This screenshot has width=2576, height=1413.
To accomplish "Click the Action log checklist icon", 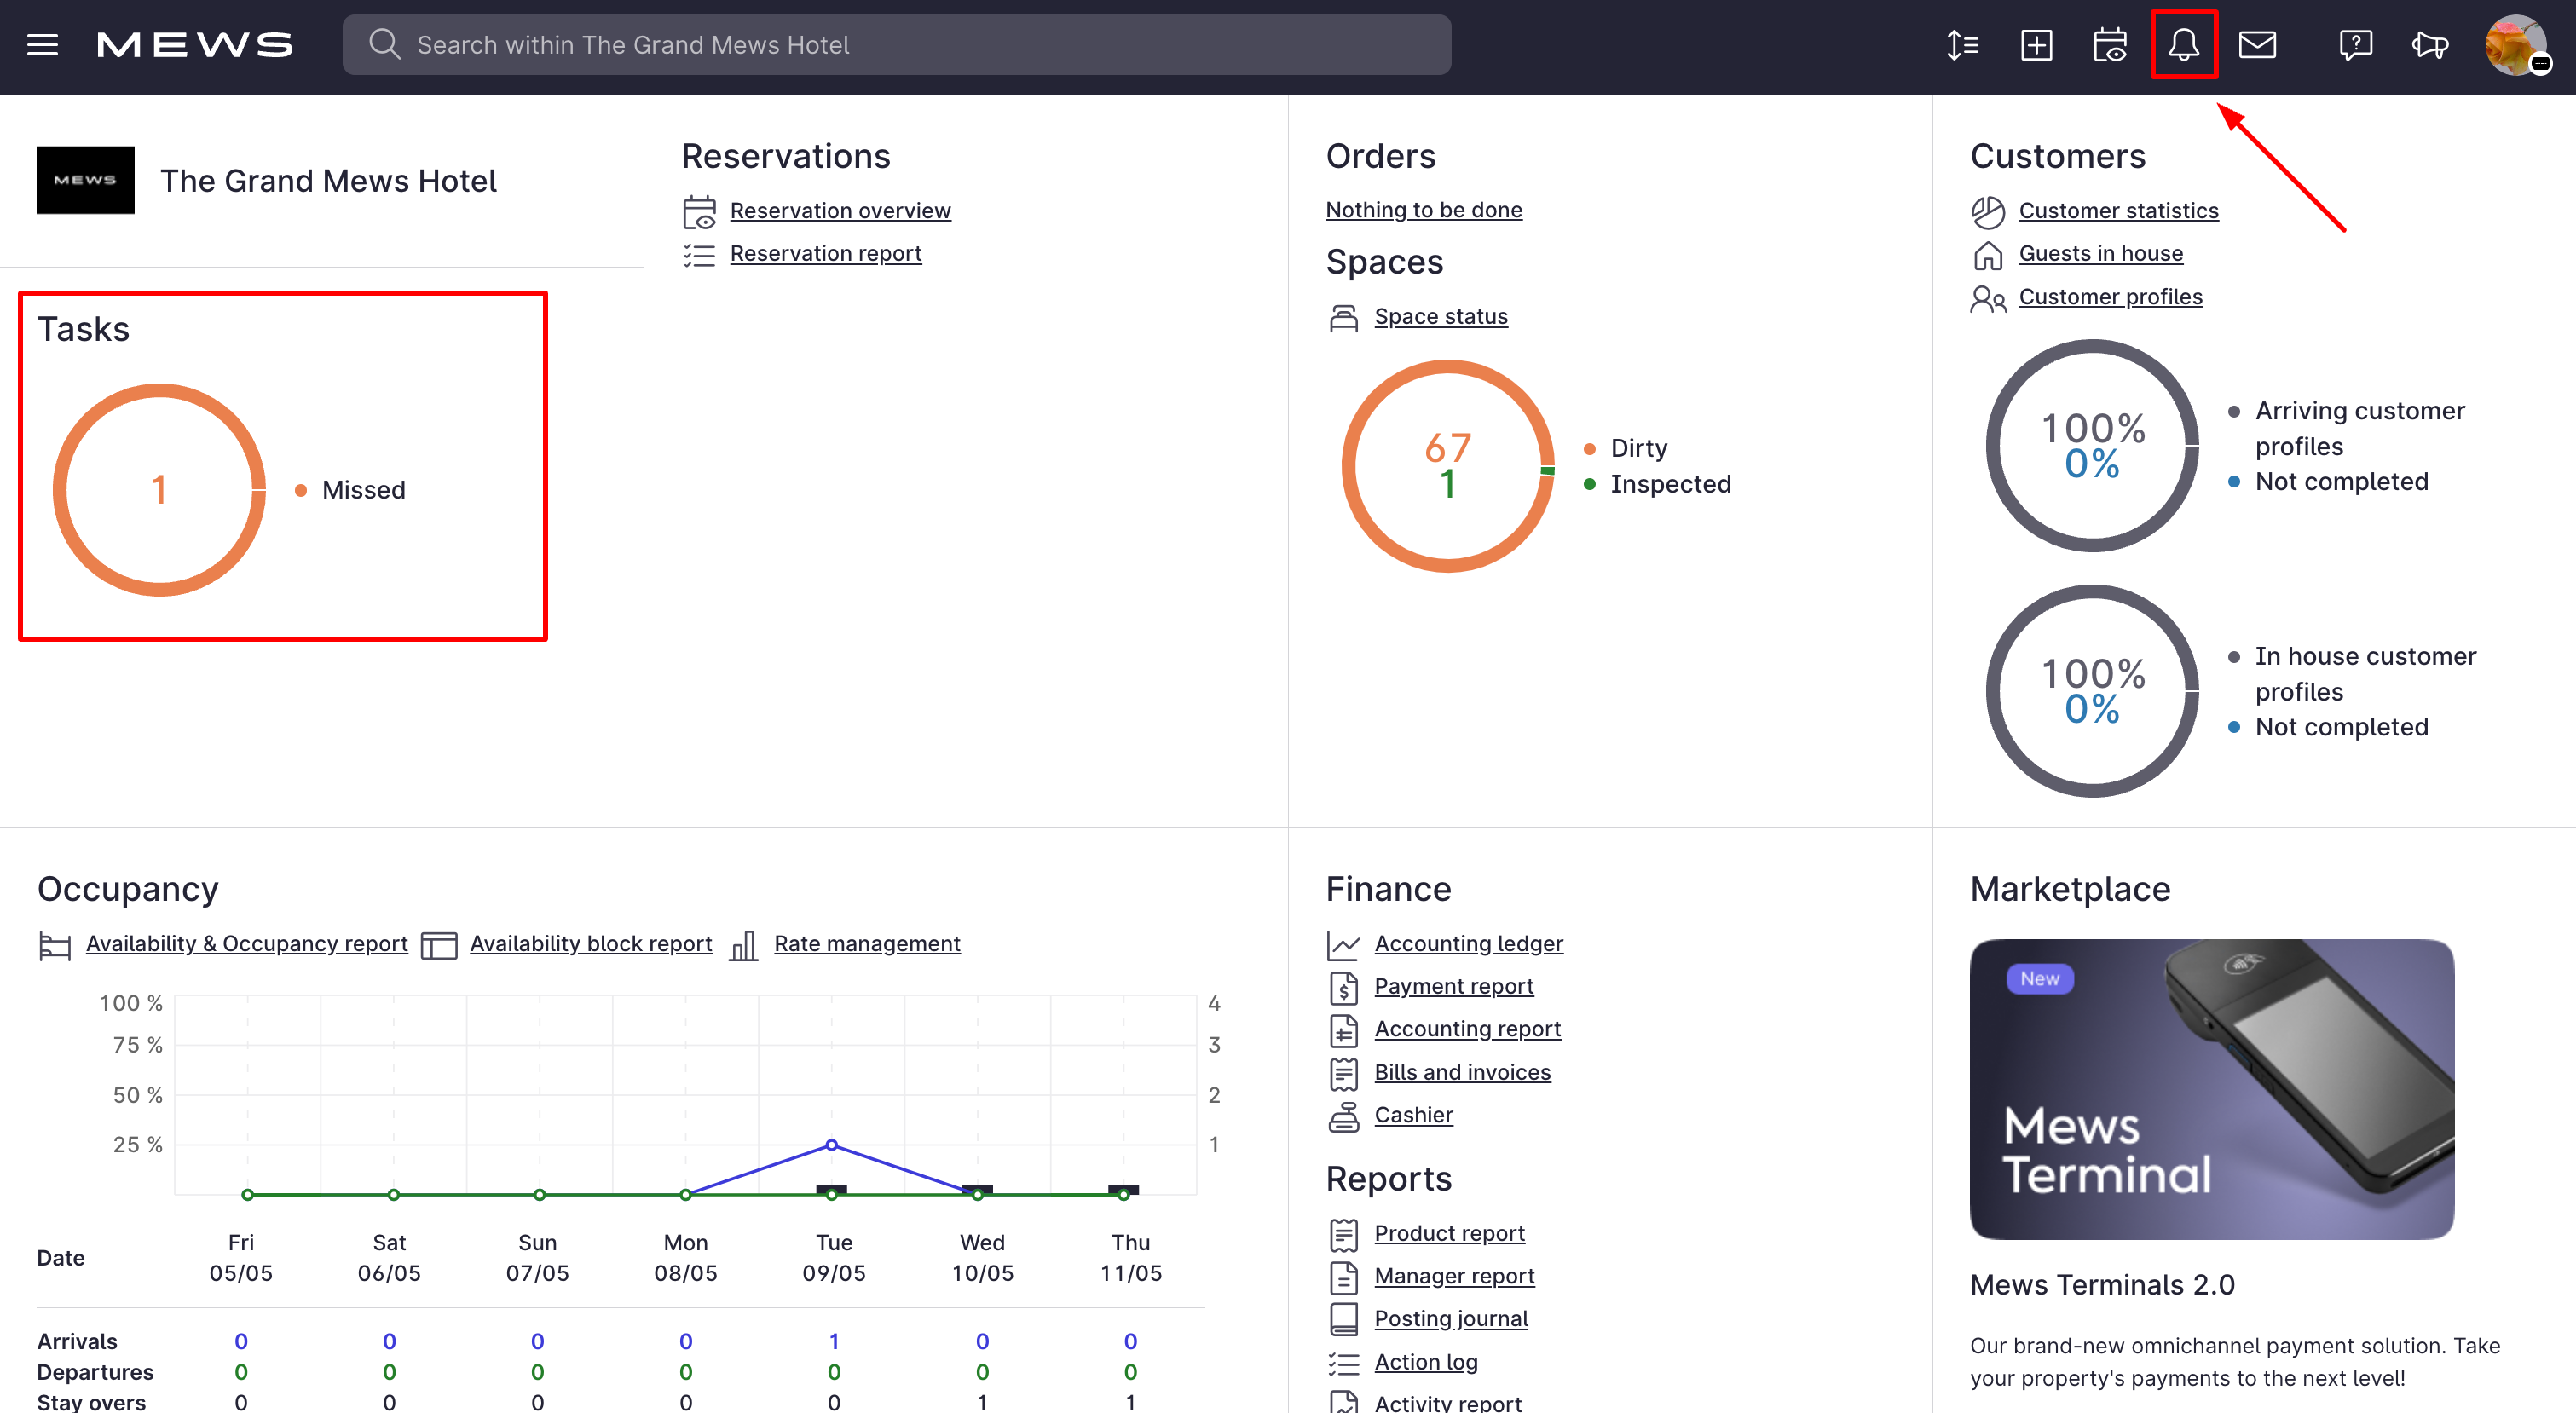I will 1344,1362.
